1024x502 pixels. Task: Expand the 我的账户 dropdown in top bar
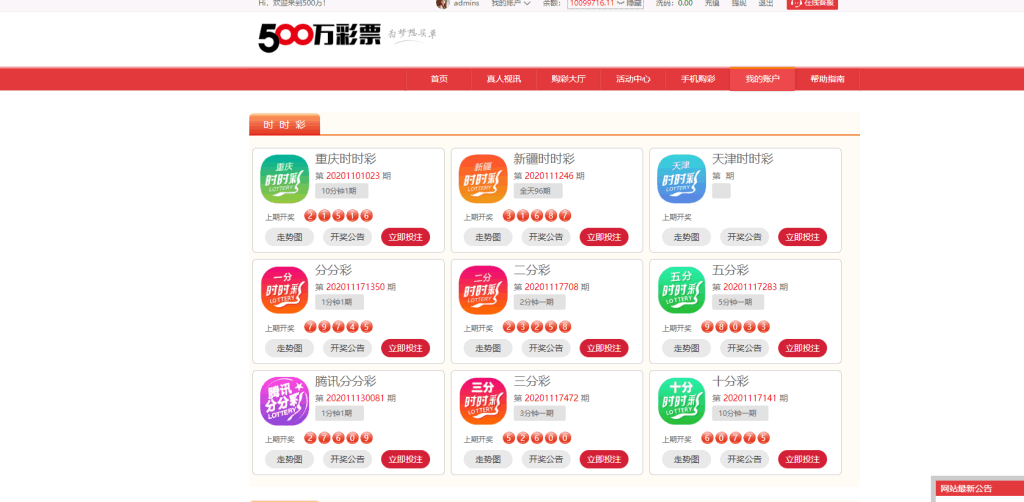pyautogui.click(x=510, y=4)
